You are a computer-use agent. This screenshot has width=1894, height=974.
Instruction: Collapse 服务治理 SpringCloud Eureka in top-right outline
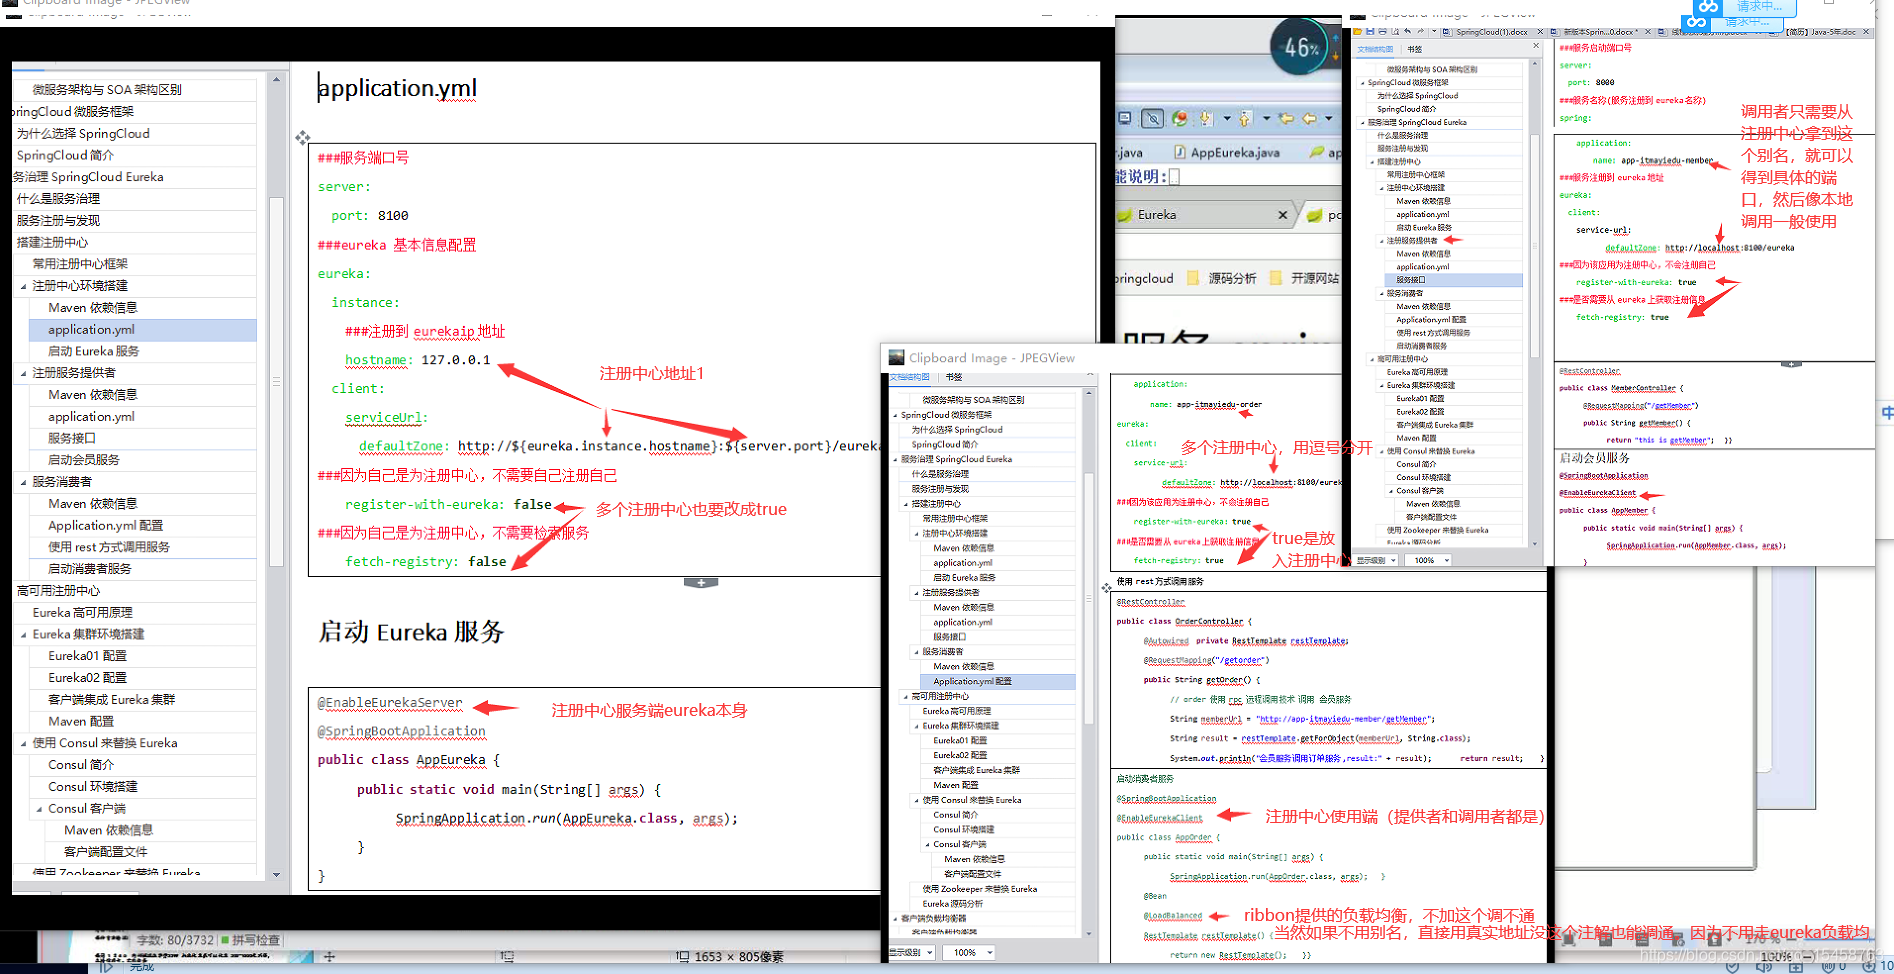pos(1362,122)
